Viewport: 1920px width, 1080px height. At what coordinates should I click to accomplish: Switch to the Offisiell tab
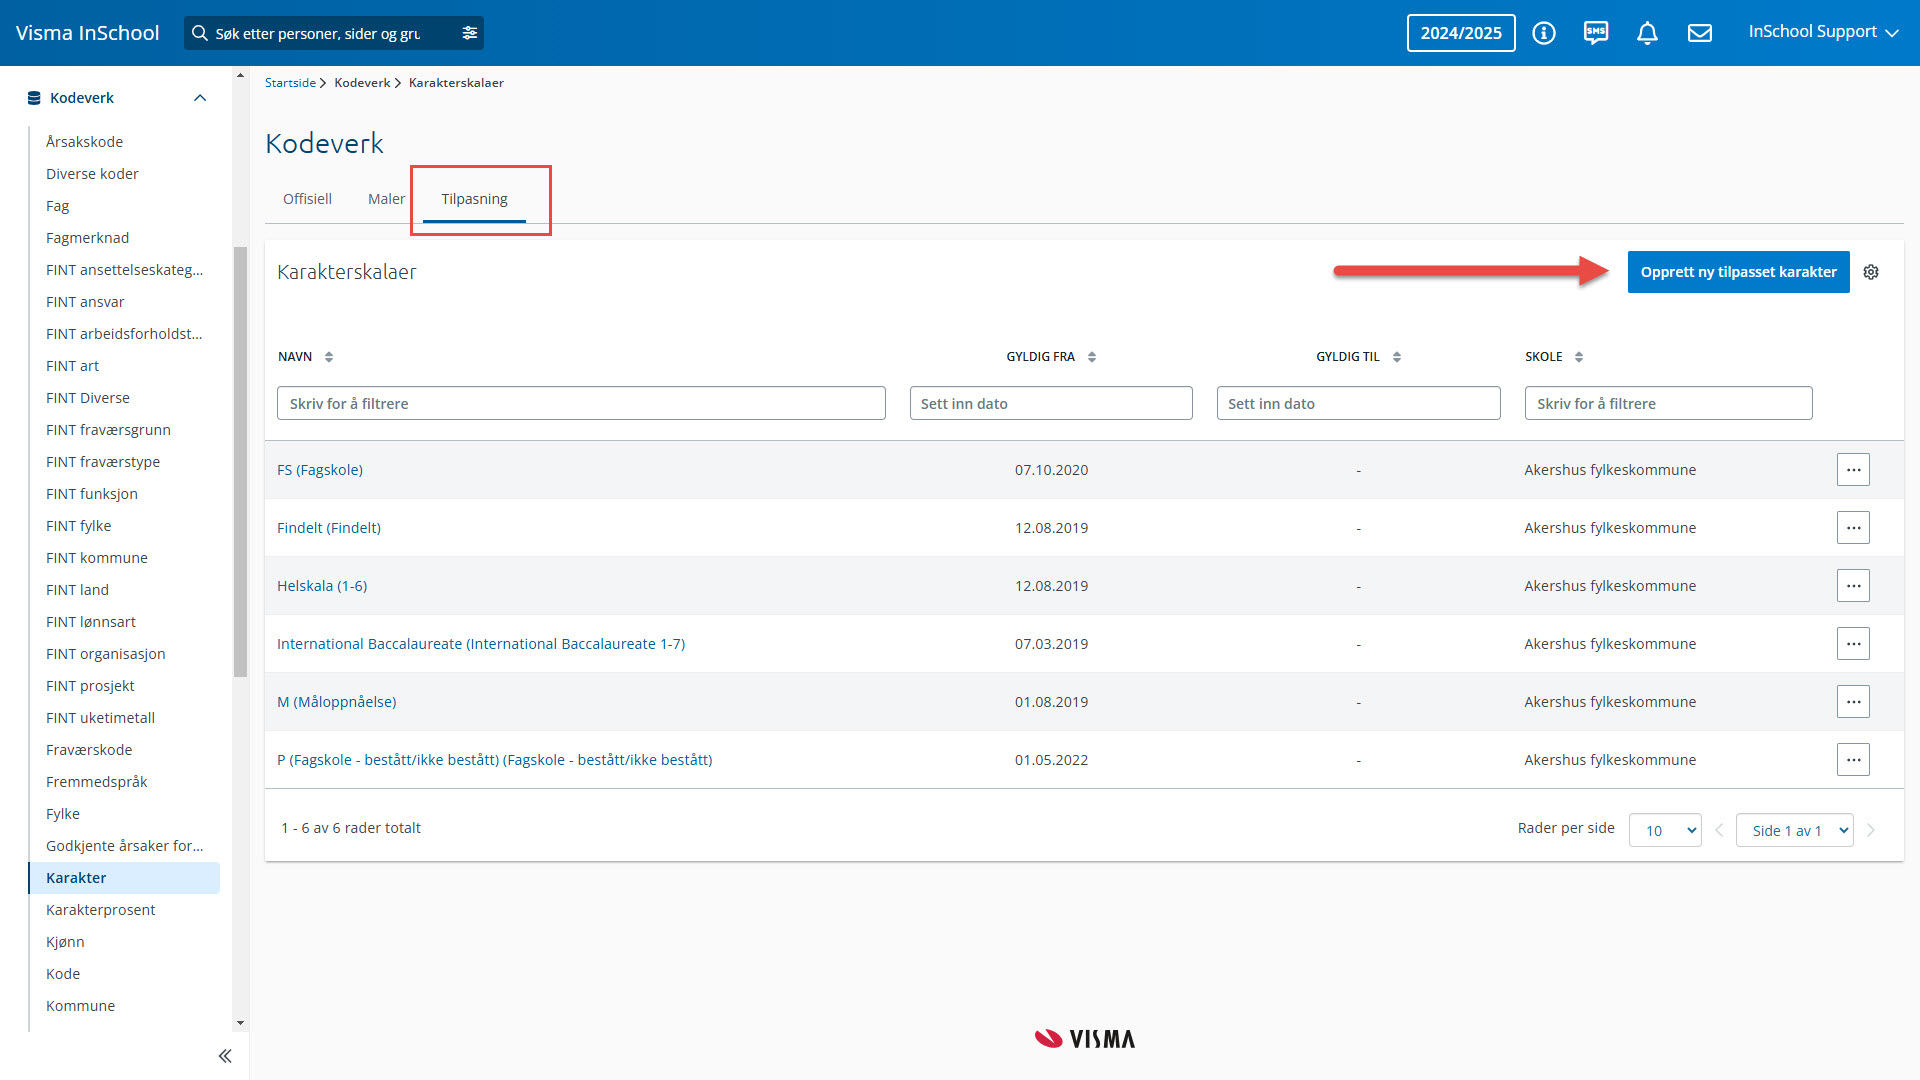[x=307, y=199]
